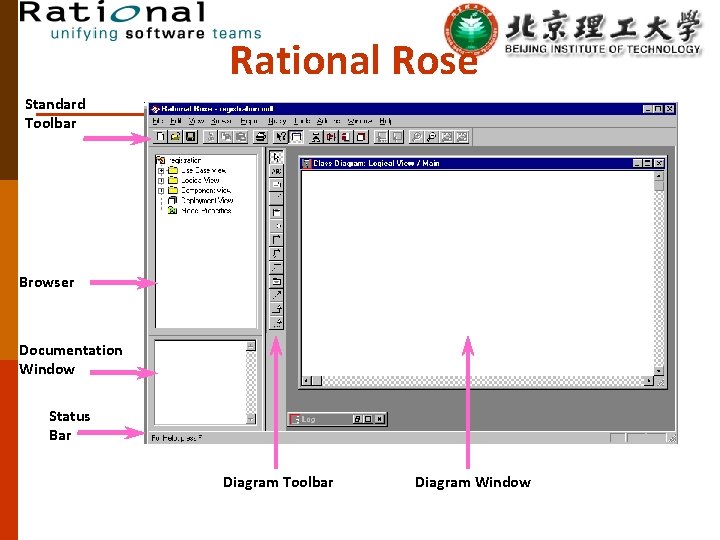Click the diagram window horizontal scroll-right arrow
This screenshot has width=720, height=540.
pos(649,381)
